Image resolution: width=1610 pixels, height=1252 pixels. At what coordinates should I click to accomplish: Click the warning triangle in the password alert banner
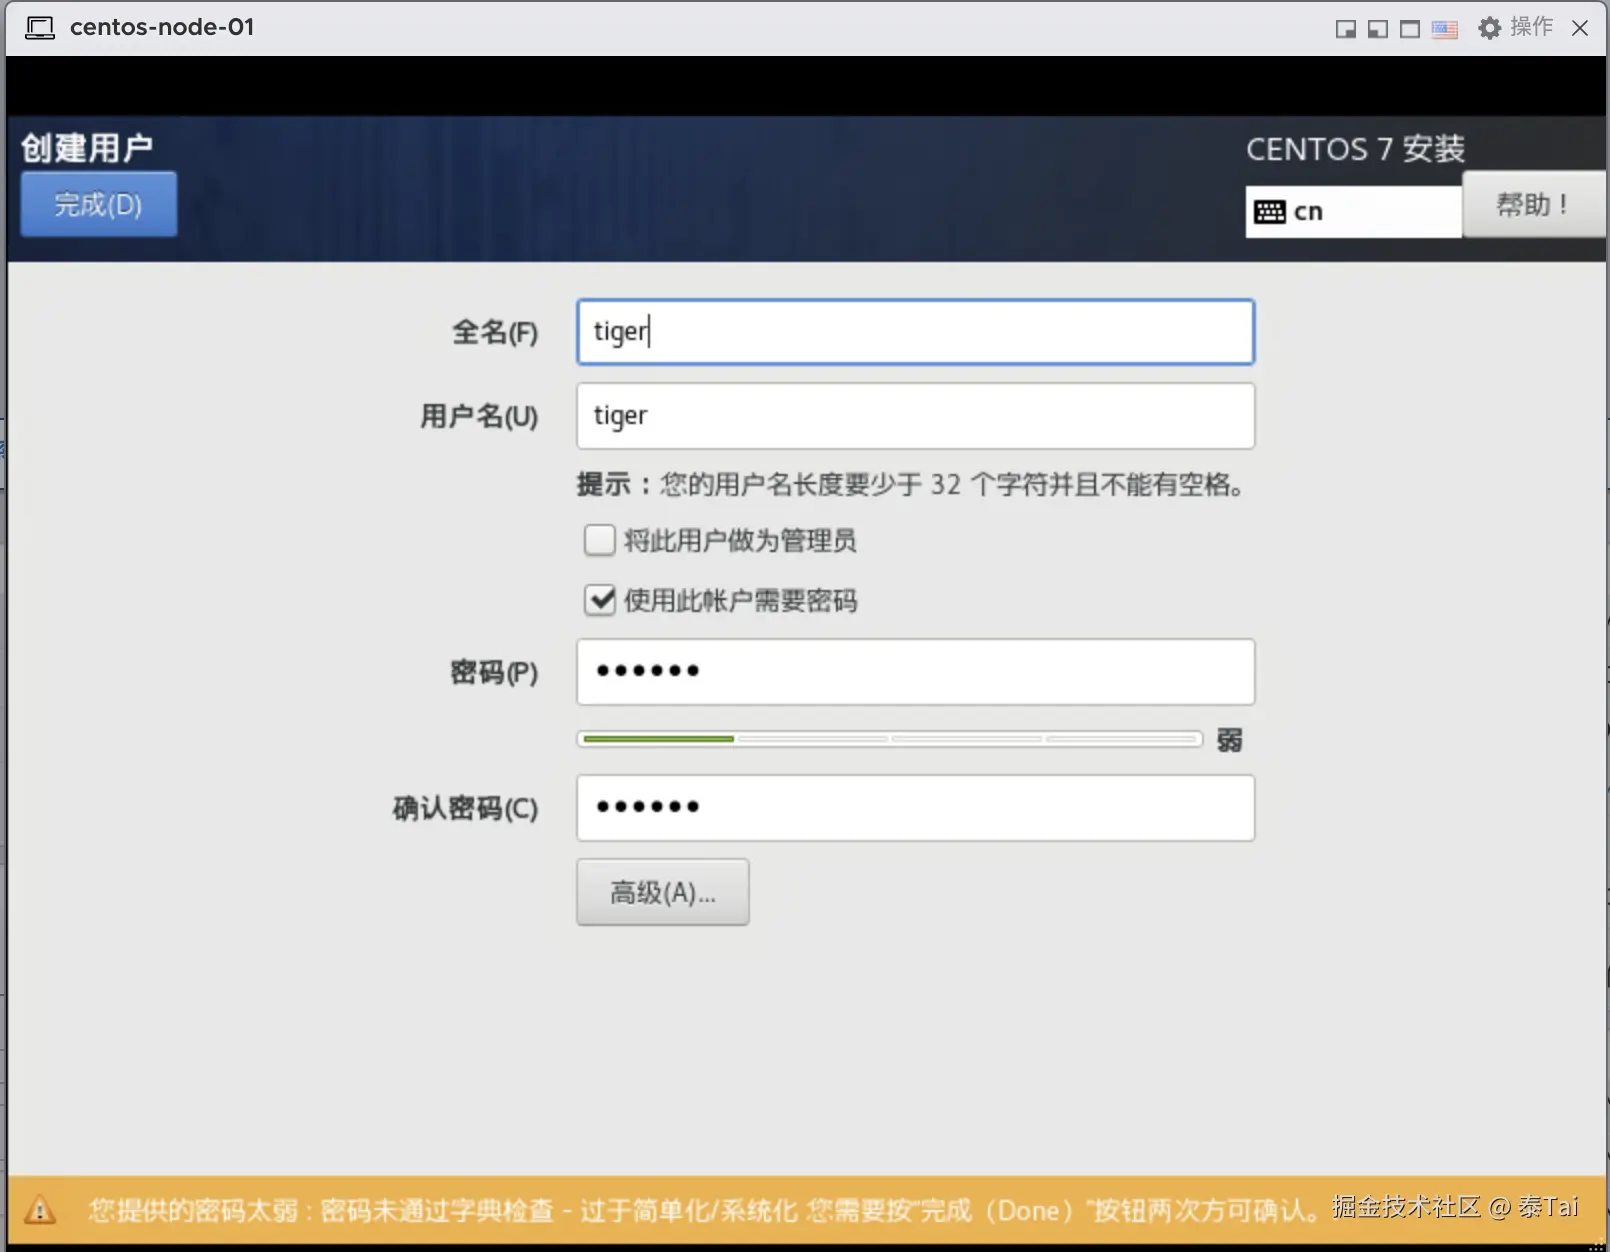(42, 1209)
